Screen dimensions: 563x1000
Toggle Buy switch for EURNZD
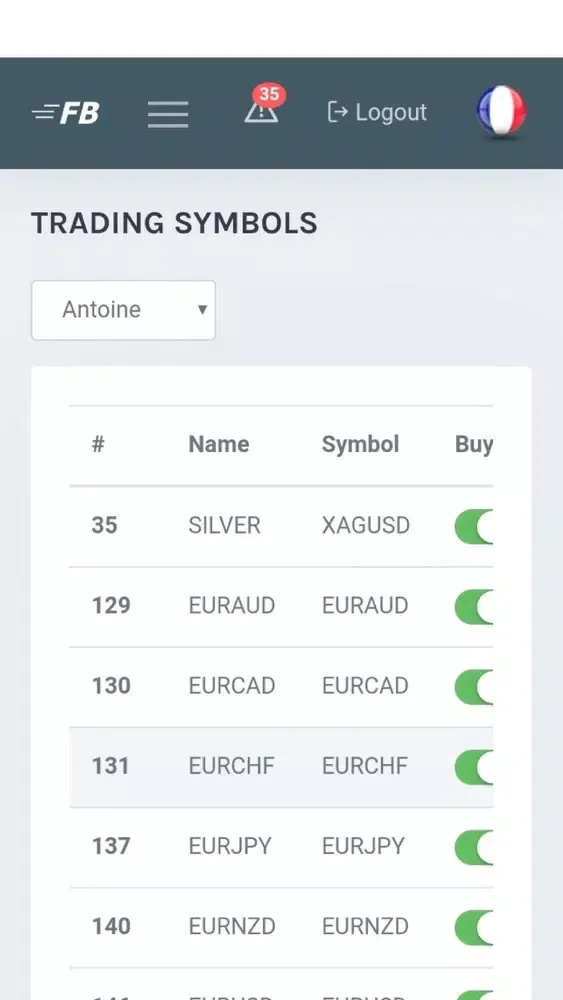[474, 927]
